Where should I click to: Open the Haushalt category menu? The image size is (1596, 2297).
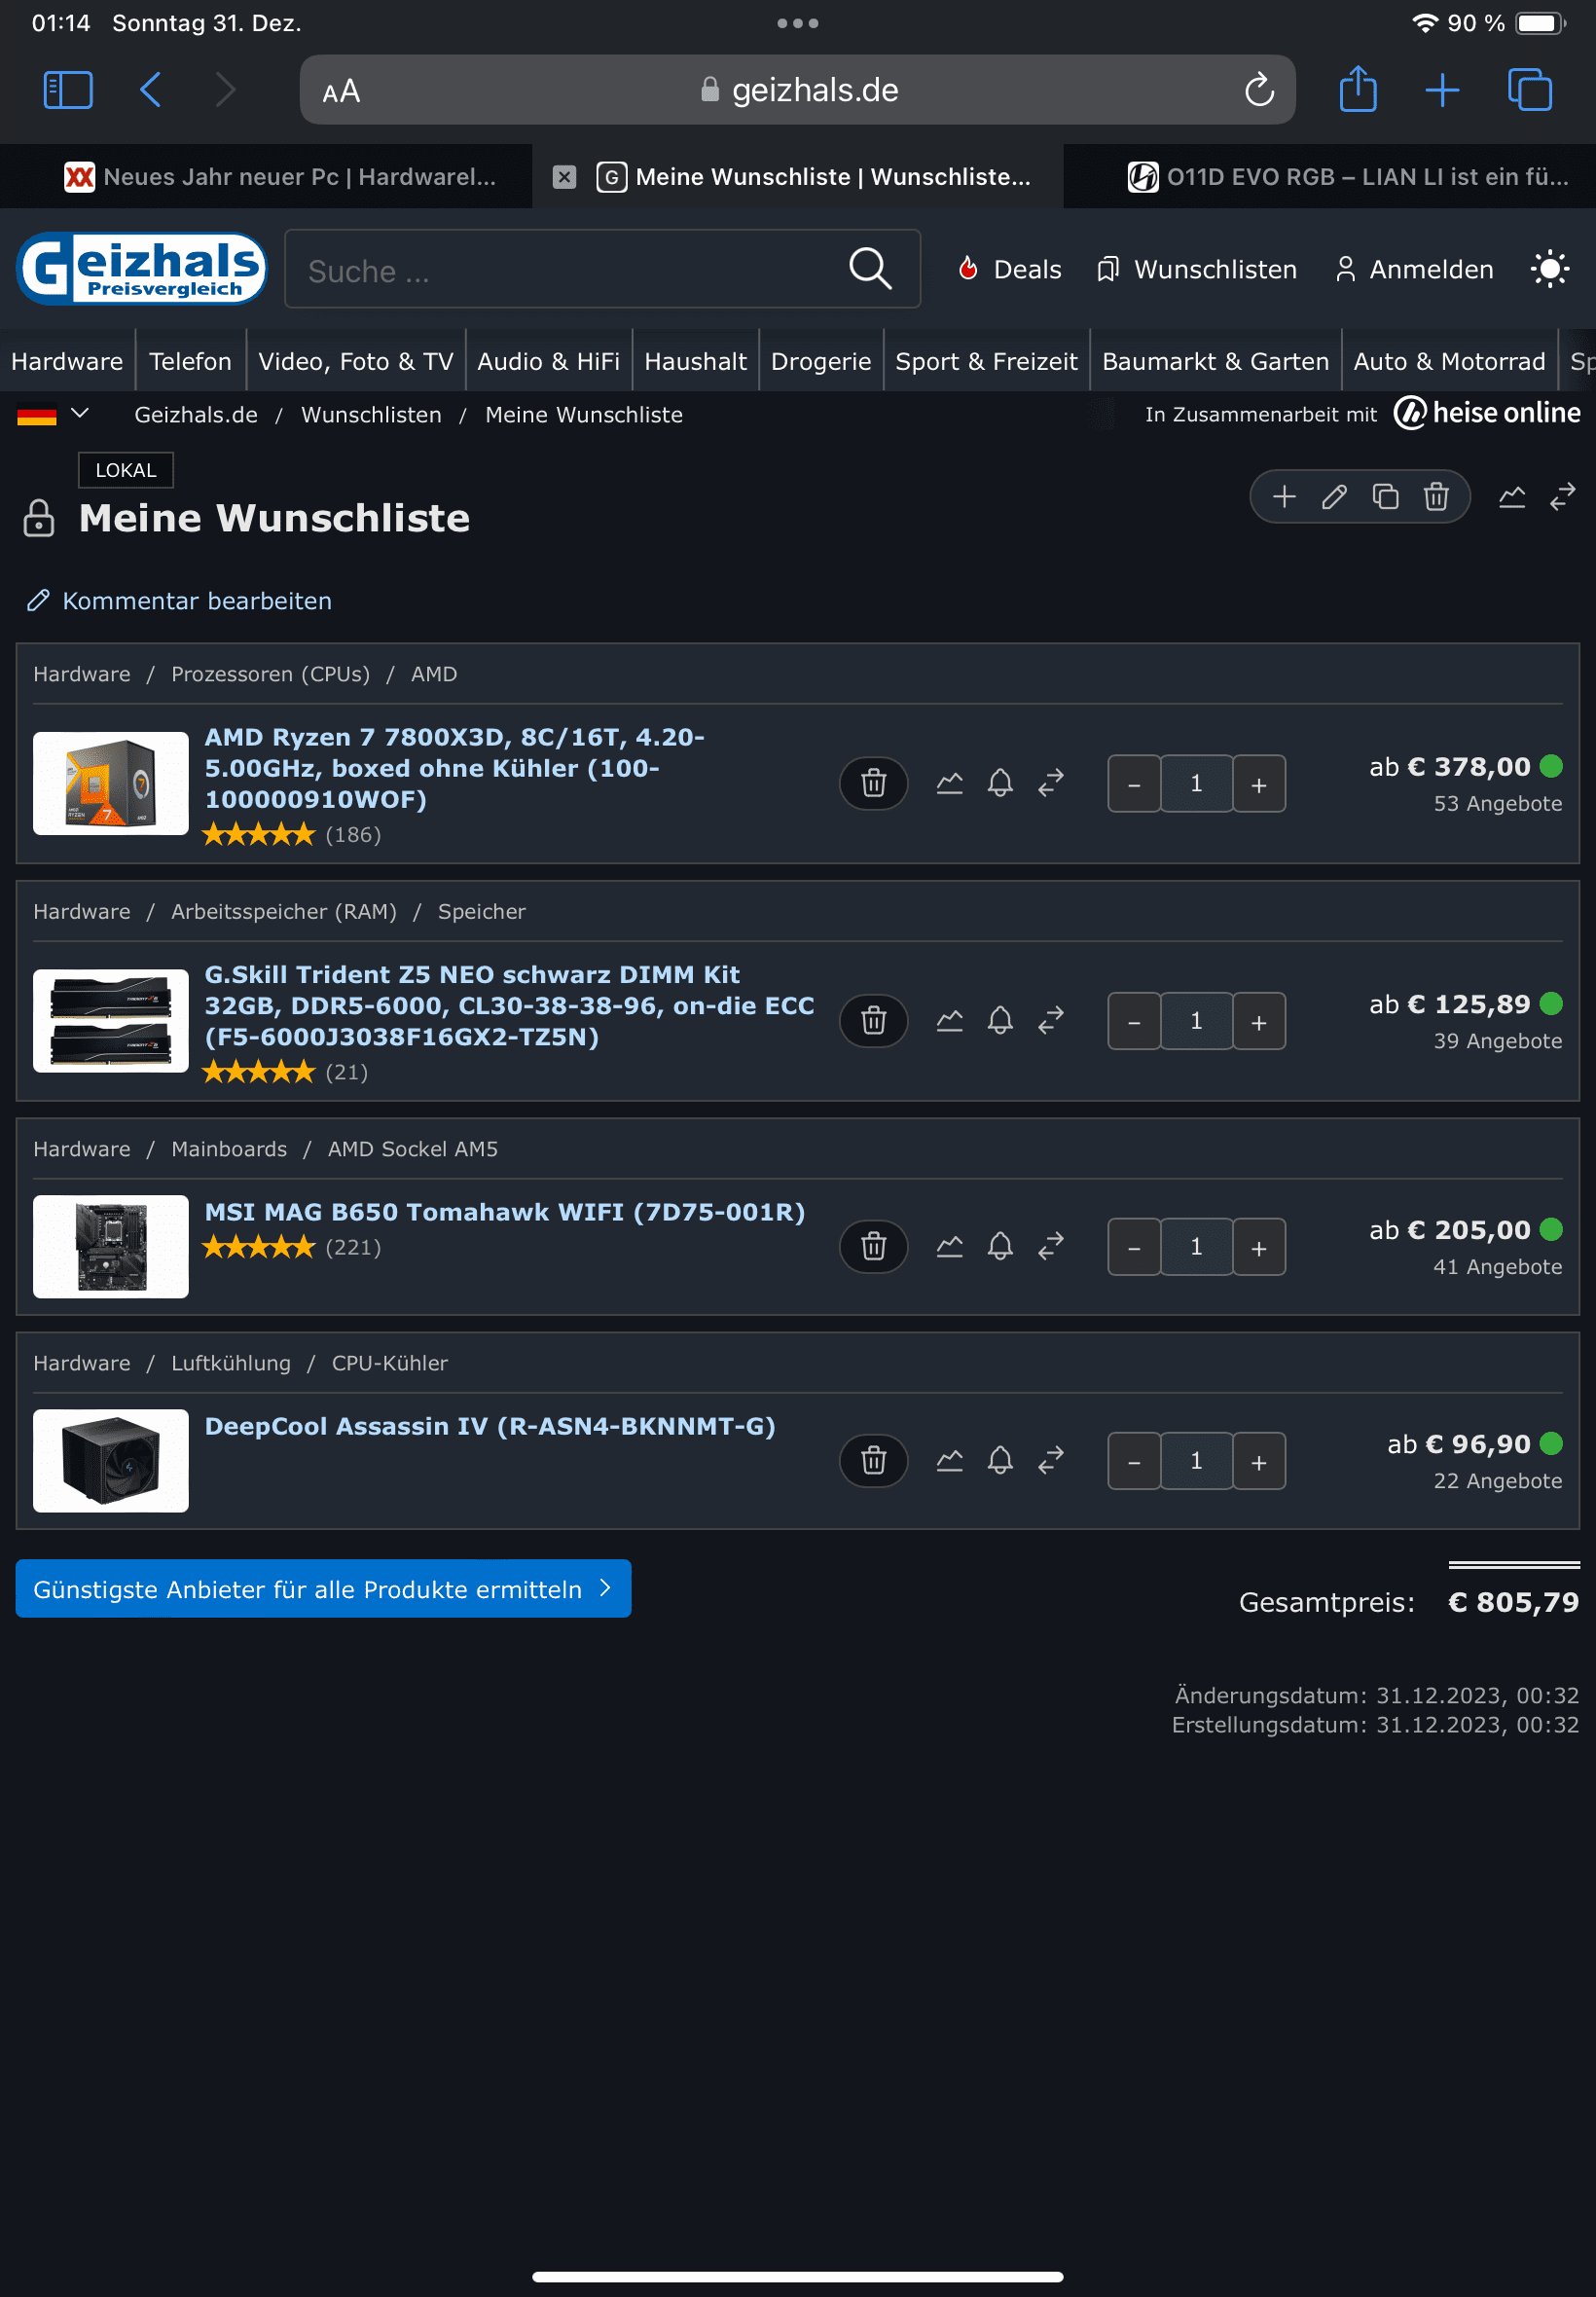click(696, 361)
